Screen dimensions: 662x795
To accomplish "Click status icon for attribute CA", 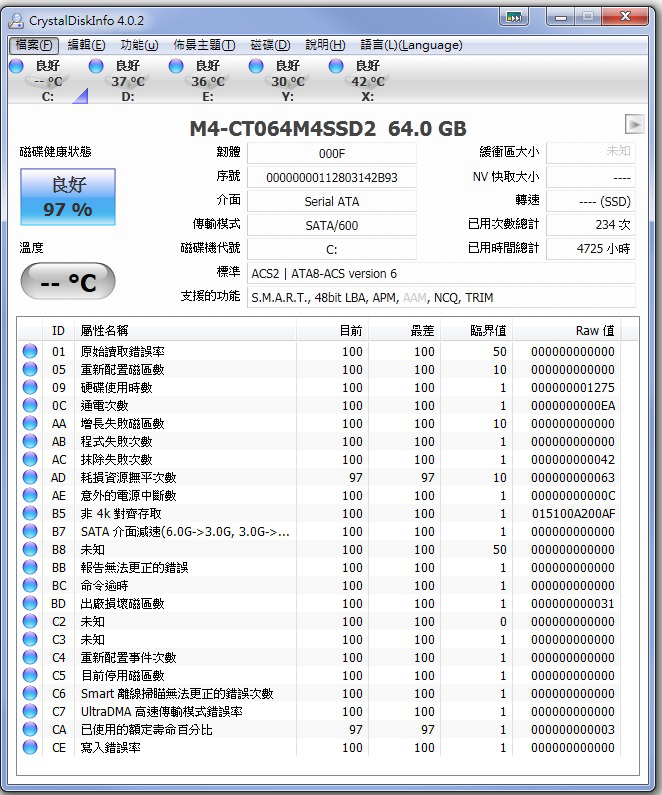I will coord(30,729).
